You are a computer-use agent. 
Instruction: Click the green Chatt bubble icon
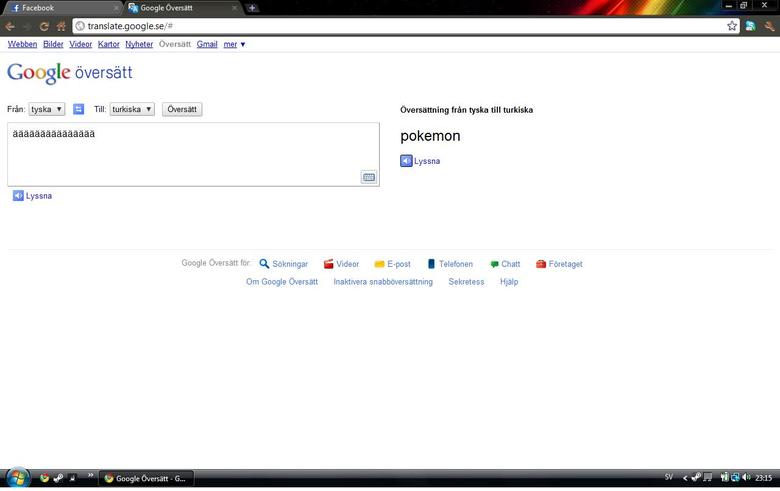[494, 264]
